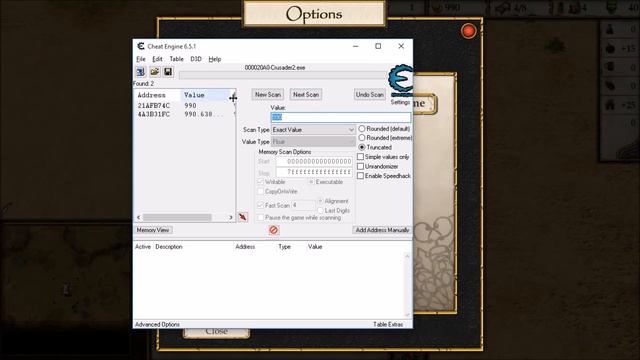Click the Value input field

coord(340,117)
